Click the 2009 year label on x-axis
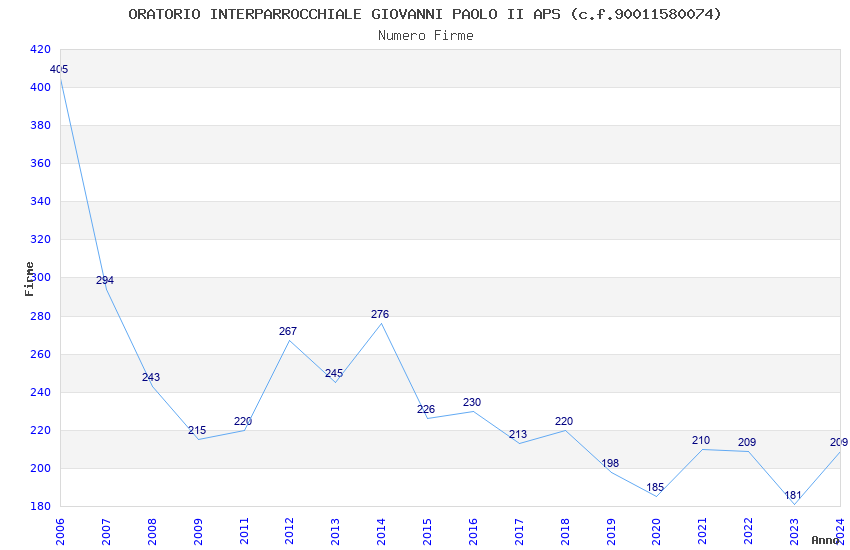Screen dimensions: 850x550 (x=197, y=531)
